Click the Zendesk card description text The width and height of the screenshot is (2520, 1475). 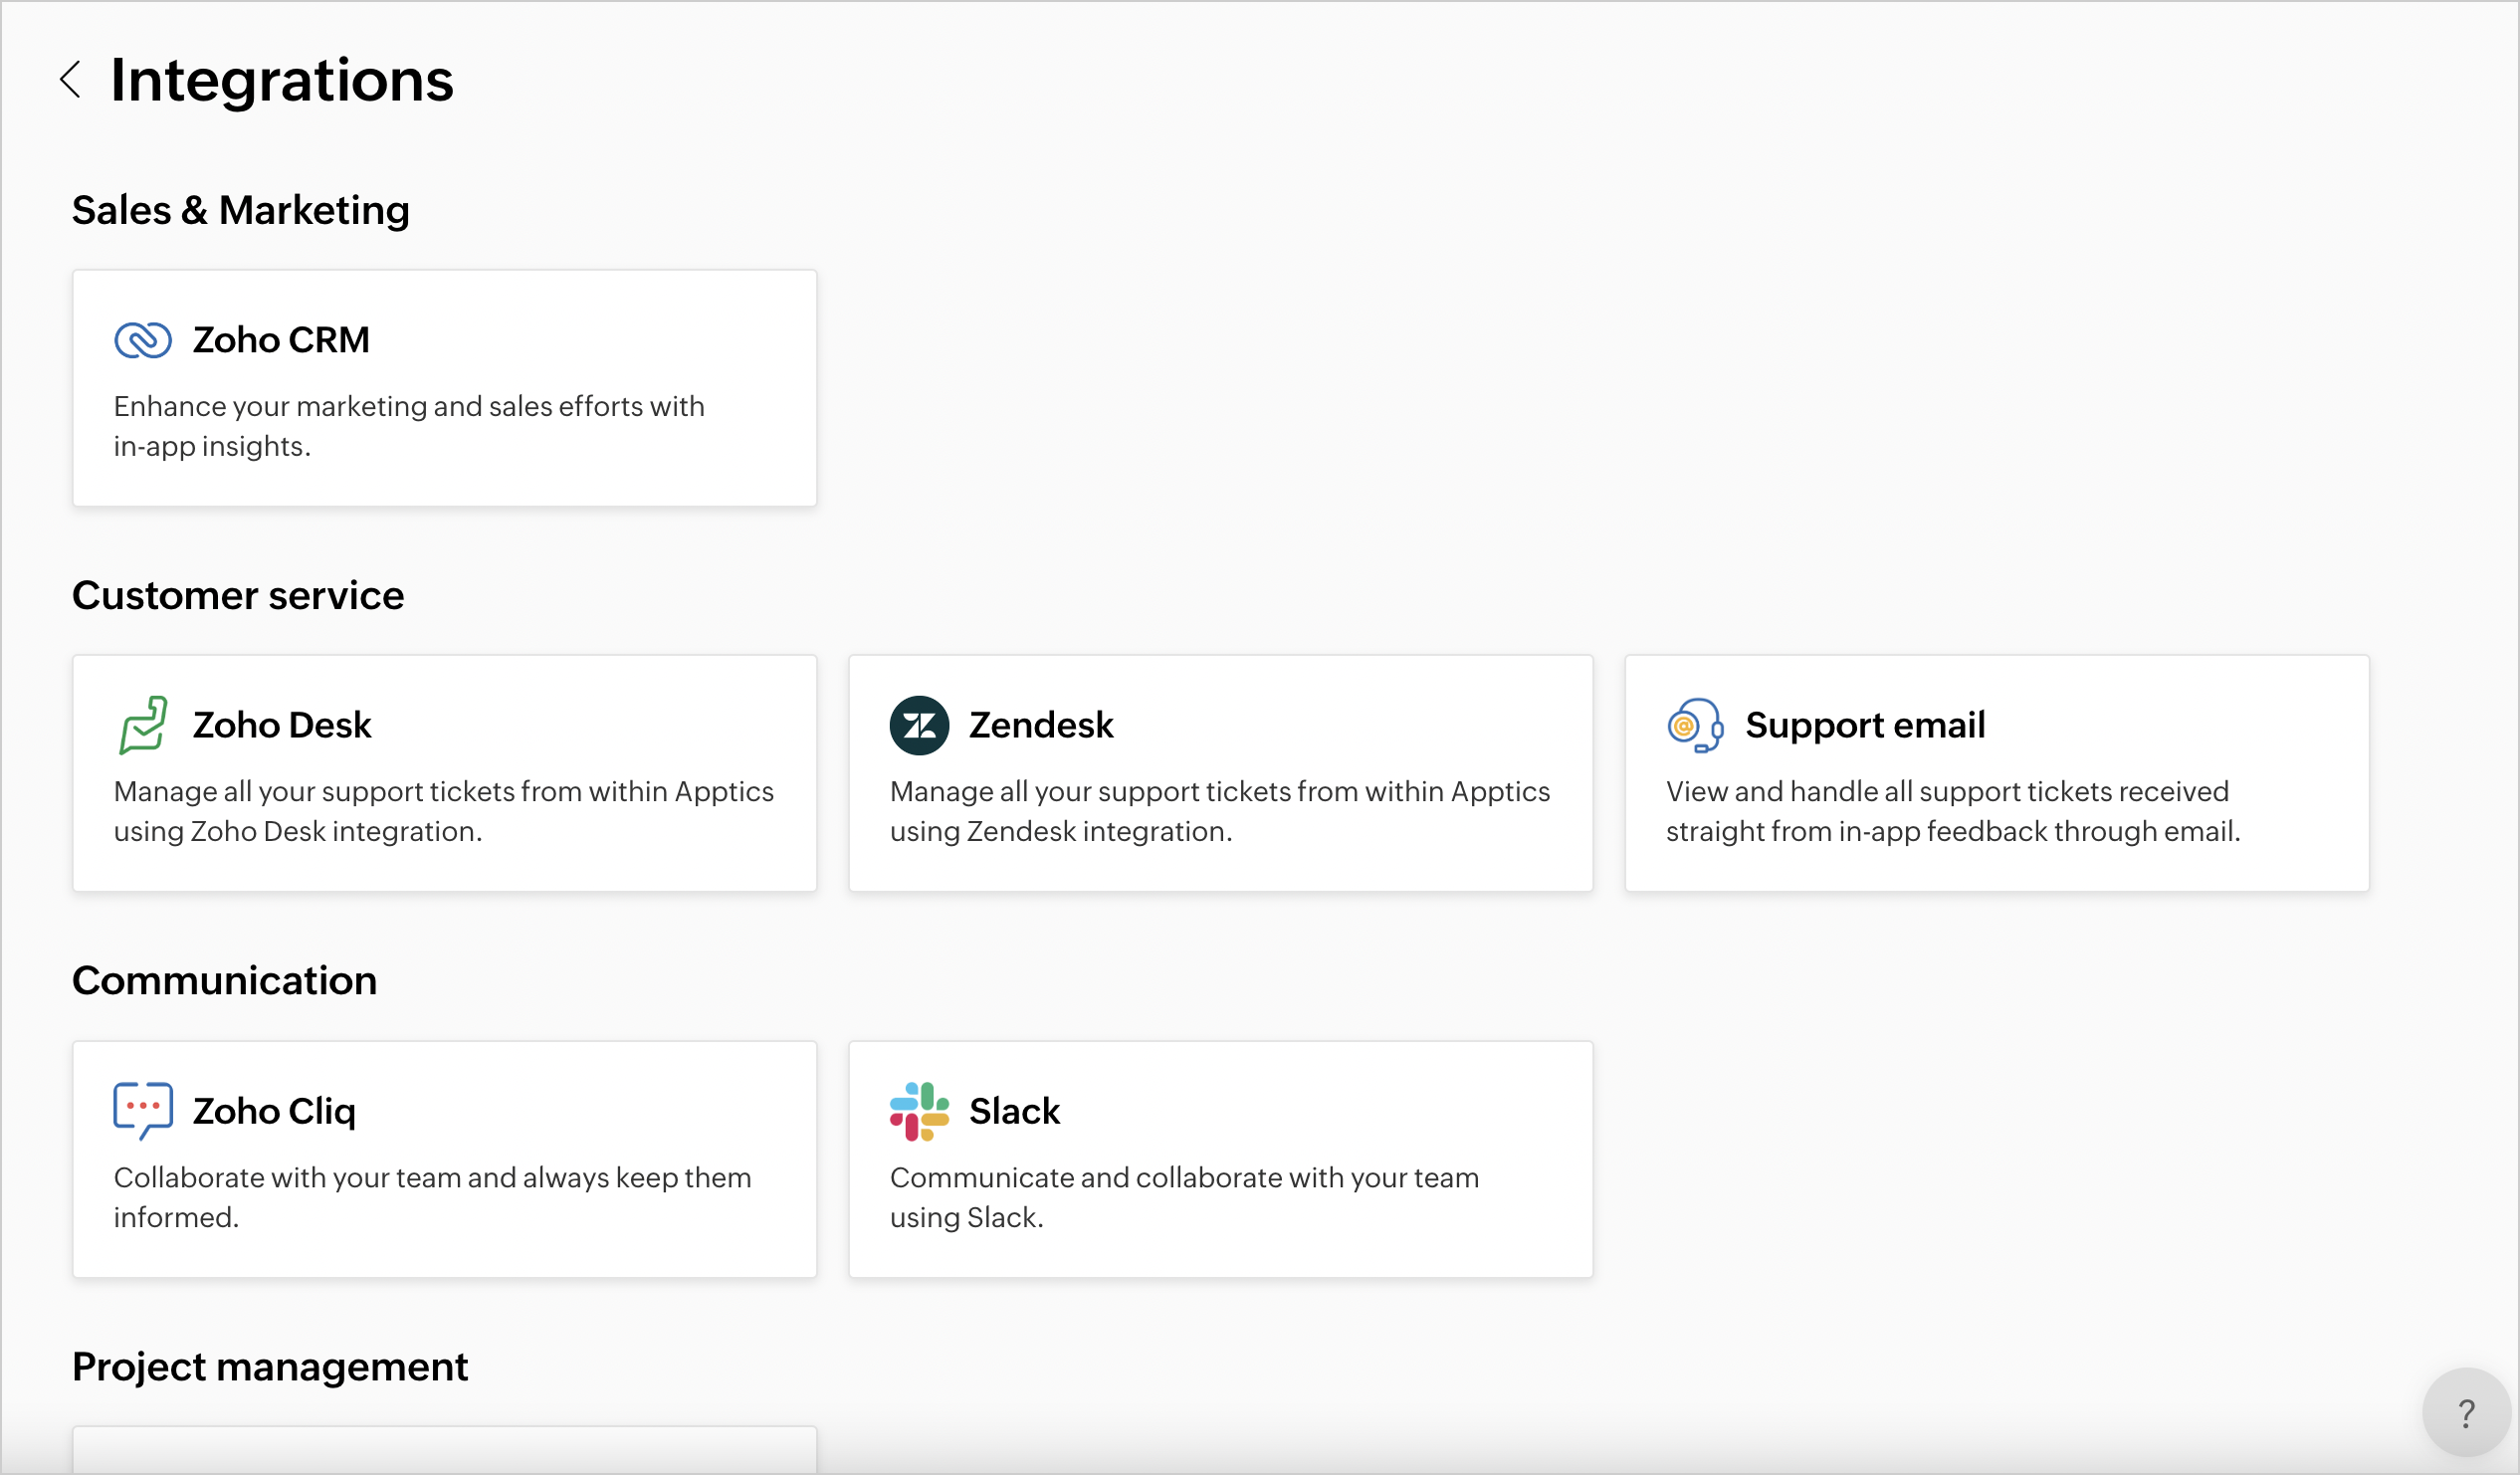[x=1218, y=811]
